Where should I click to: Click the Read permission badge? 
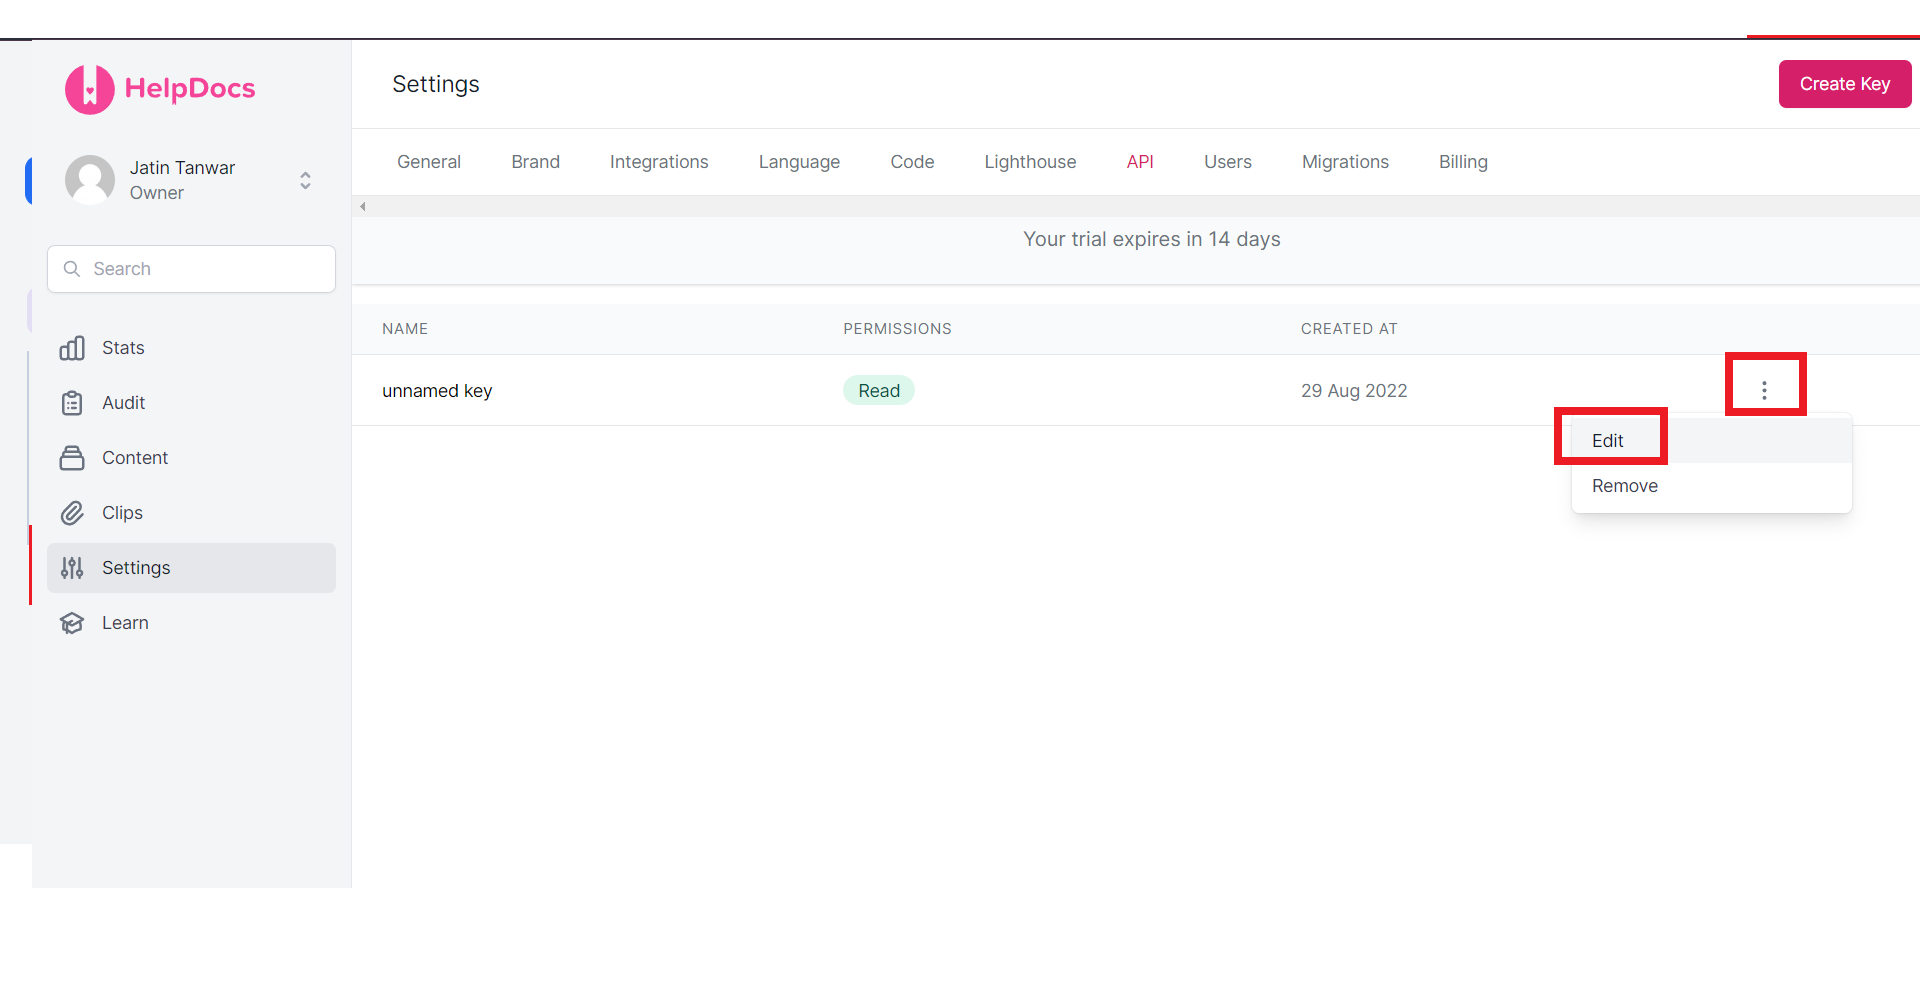(879, 391)
